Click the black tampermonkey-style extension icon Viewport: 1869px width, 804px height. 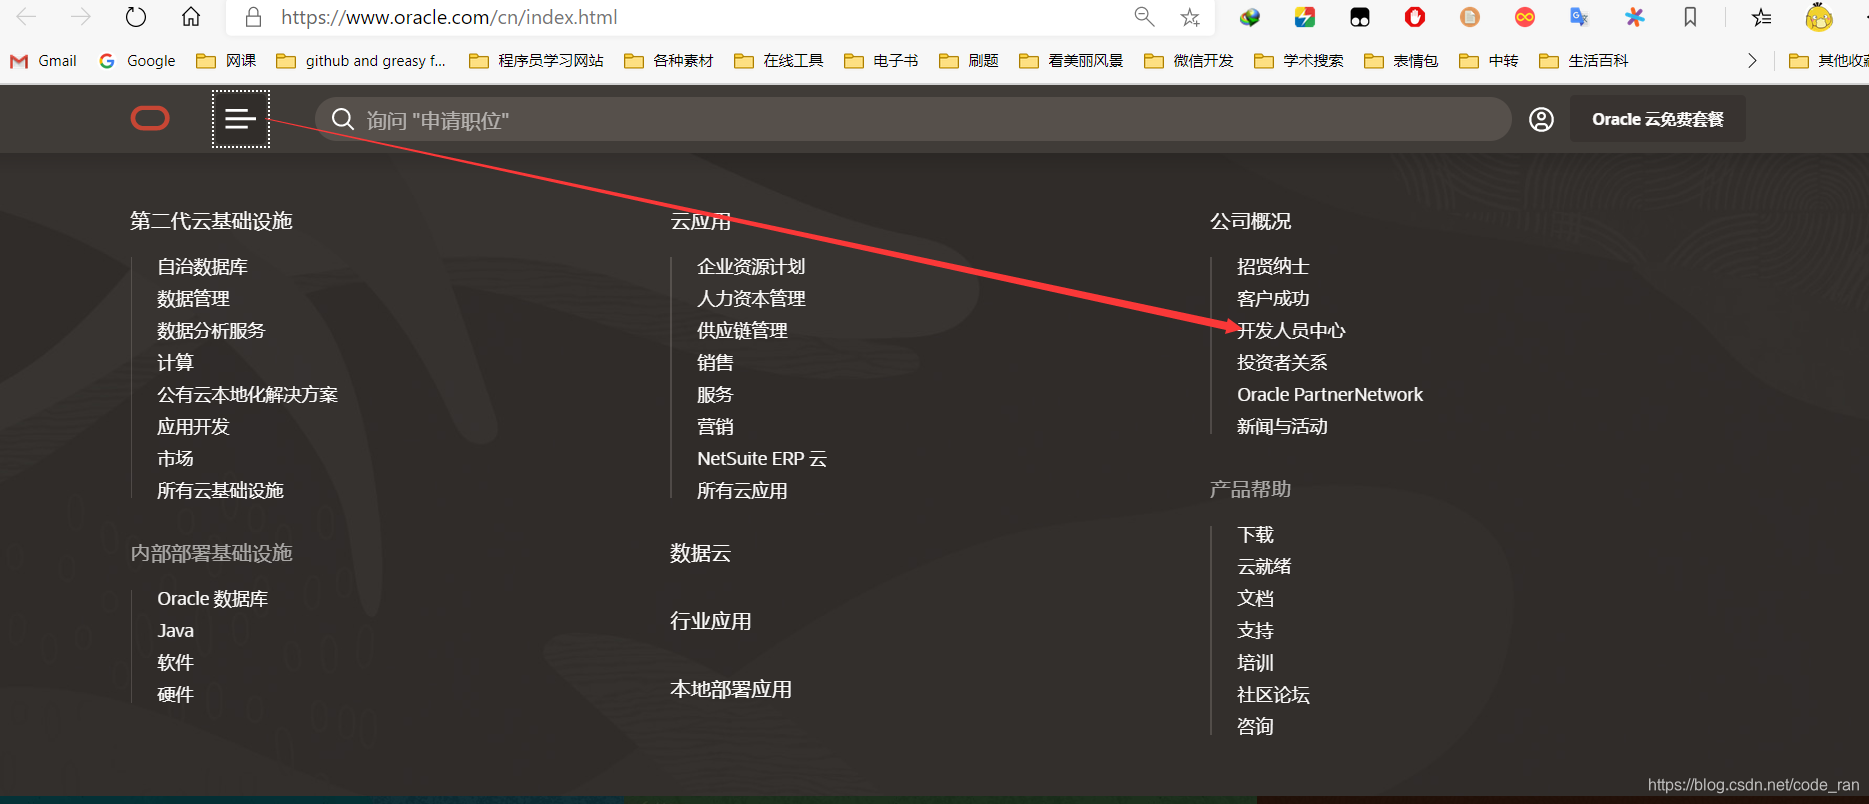[1360, 17]
